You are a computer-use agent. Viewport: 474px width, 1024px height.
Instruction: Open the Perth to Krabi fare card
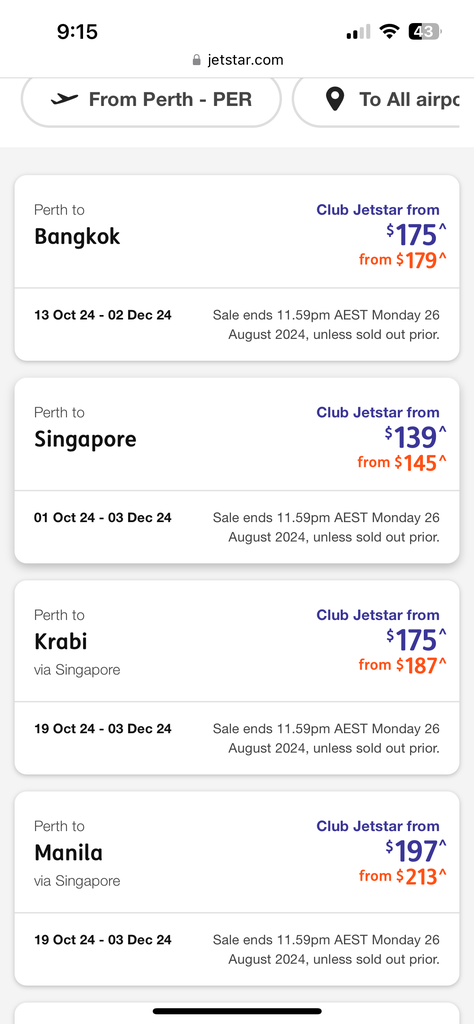pyautogui.click(x=237, y=677)
